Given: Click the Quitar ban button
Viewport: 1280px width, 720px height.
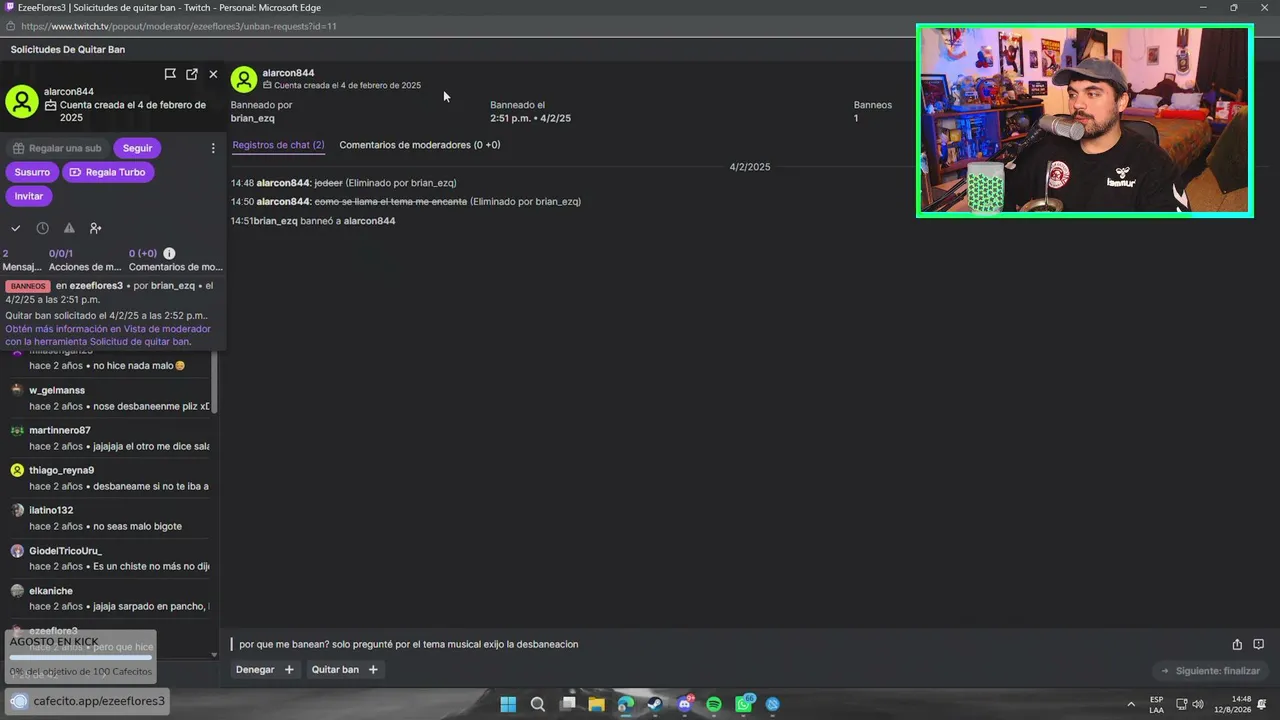Looking at the screenshot, I should (x=336, y=670).
